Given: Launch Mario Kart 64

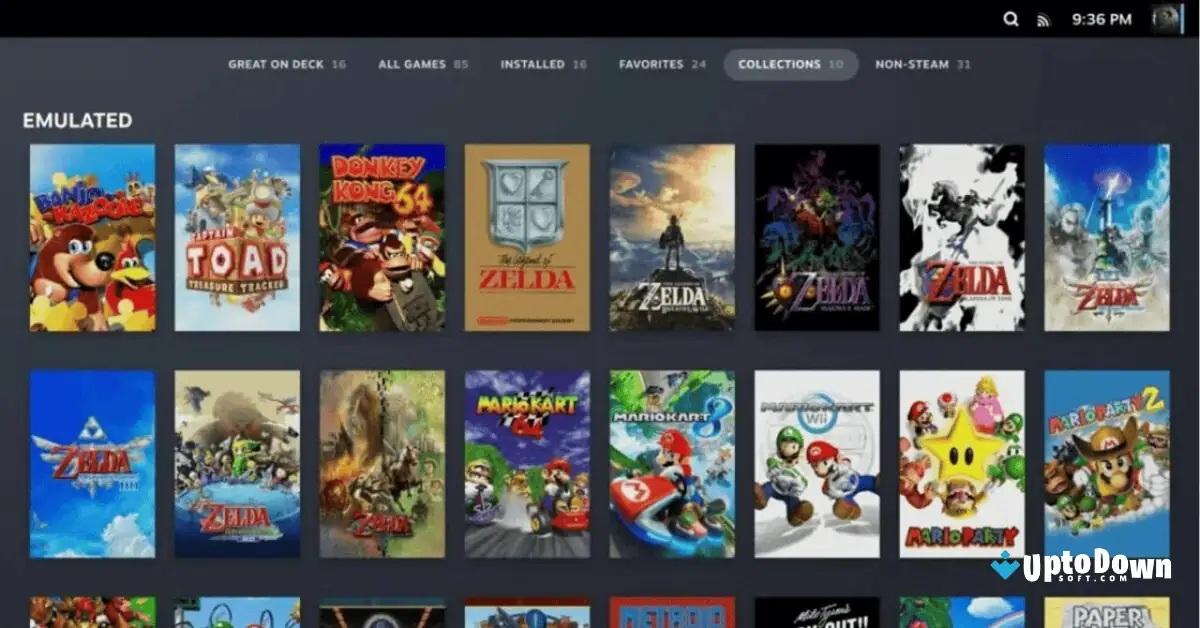Looking at the screenshot, I should (527, 463).
